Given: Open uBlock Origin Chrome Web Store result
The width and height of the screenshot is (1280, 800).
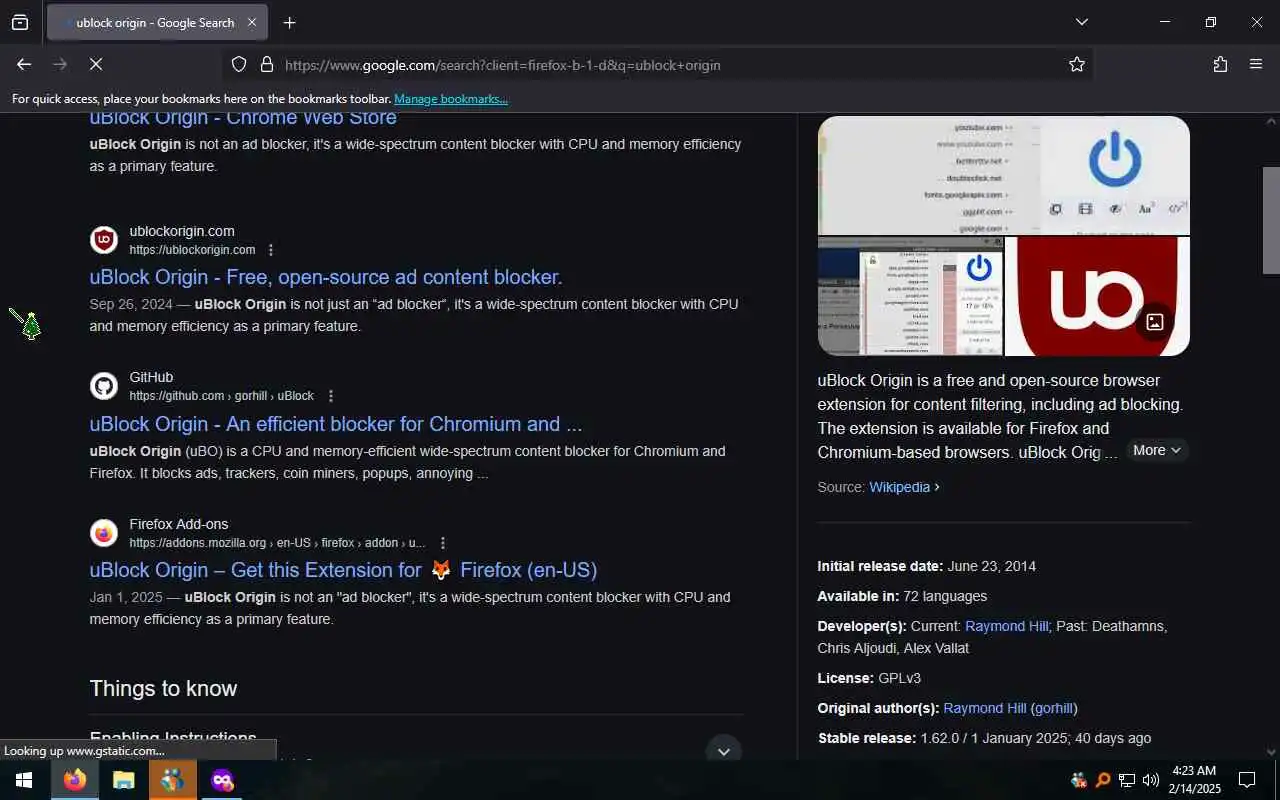Looking at the screenshot, I should 243,118.
